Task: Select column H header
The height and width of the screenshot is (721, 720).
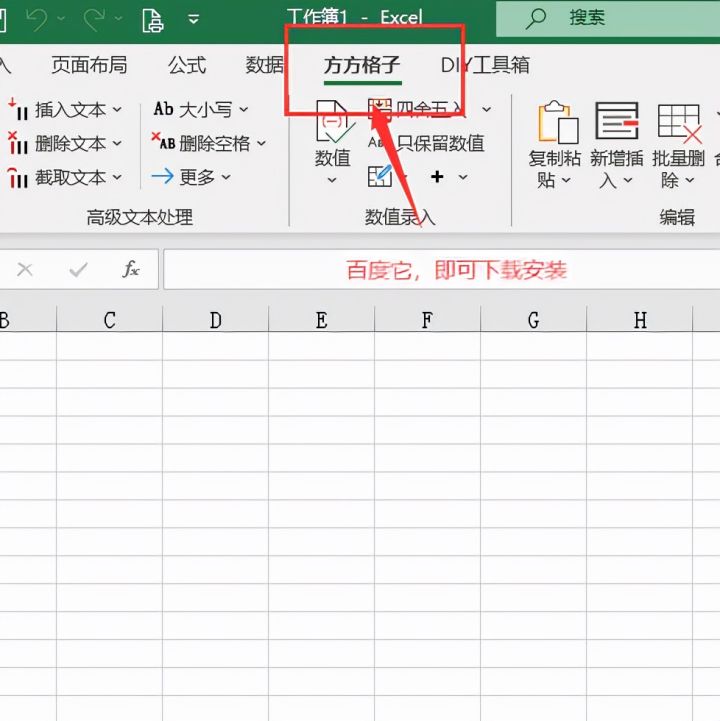Action: pos(640,320)
